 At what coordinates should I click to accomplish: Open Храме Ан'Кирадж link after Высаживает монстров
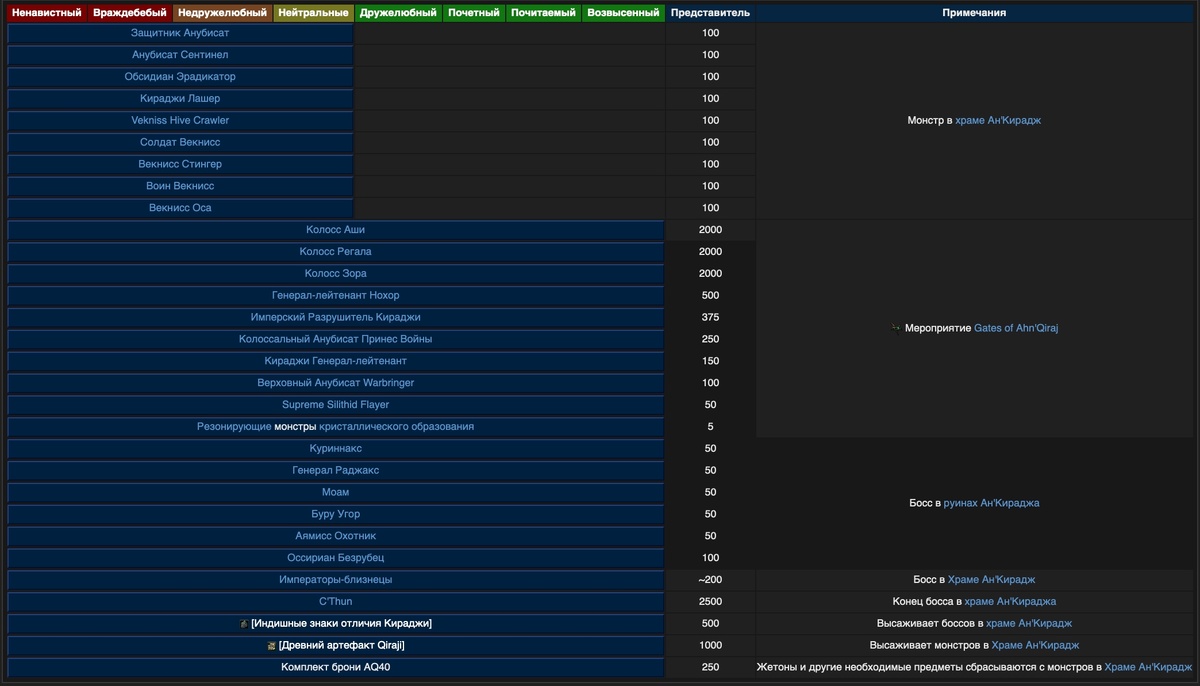point(1035,646)
